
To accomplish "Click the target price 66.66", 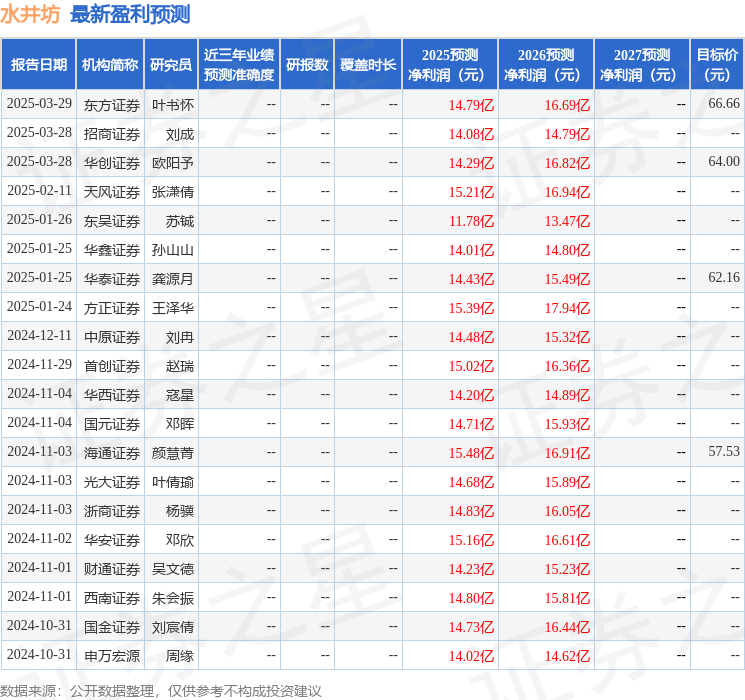I will click(724, 103).
